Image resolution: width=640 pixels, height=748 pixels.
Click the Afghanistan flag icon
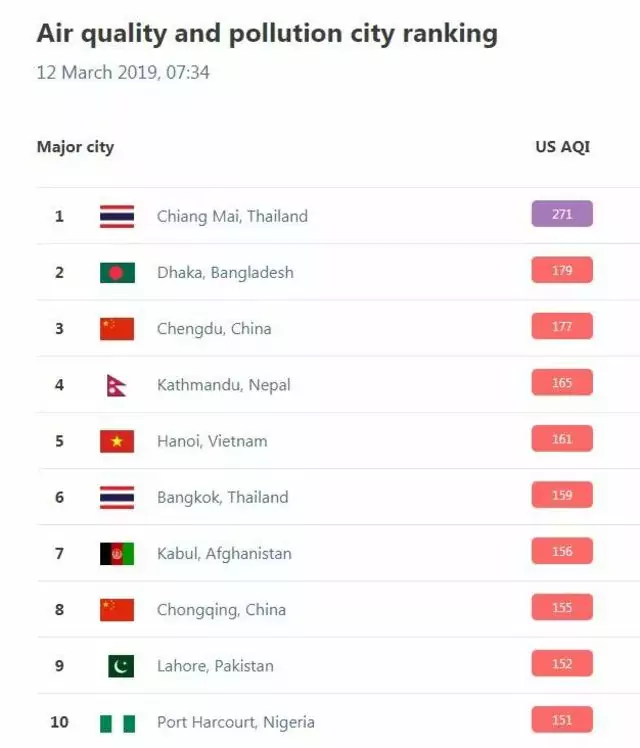(x=117, y=553)
